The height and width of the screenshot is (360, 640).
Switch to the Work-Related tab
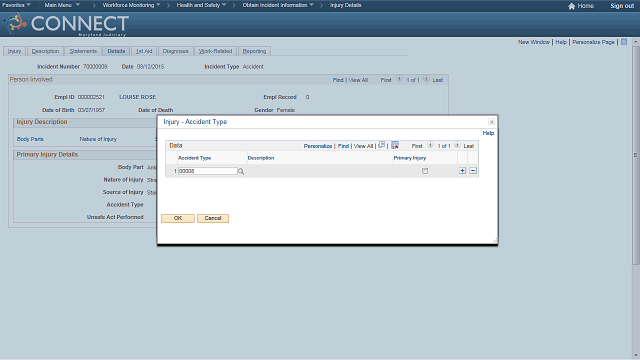tap(215, 51)
